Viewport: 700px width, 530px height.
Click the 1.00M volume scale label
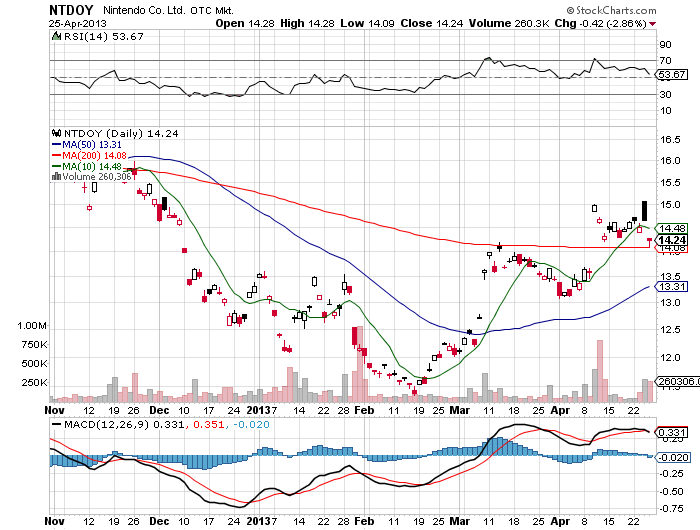(32, 326)
